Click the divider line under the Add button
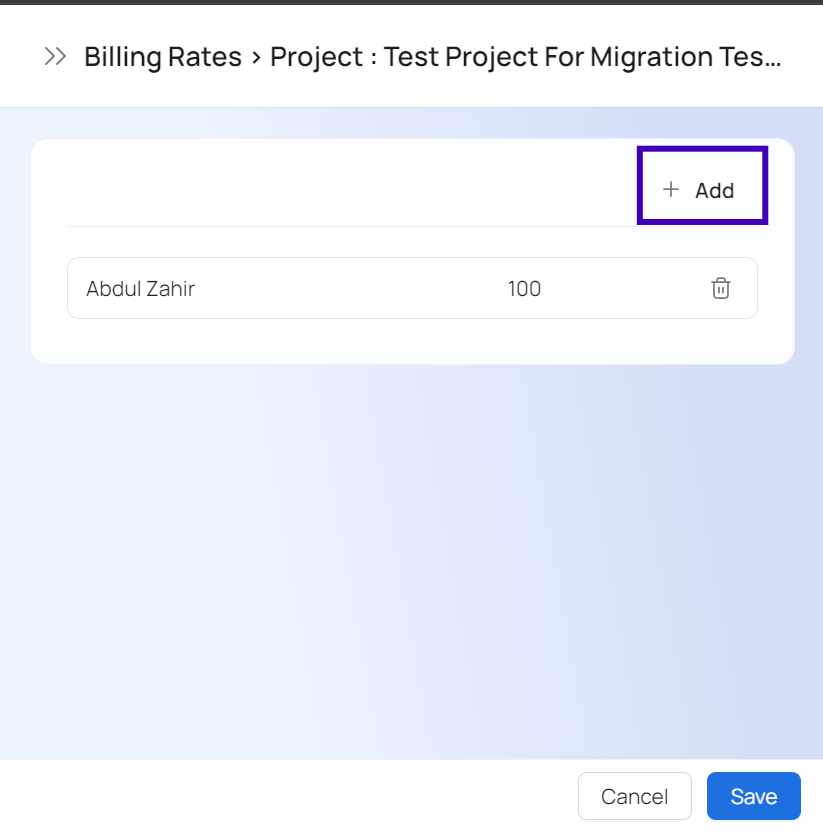This screenshot has height=831, width=823. (x=400, y=227)
